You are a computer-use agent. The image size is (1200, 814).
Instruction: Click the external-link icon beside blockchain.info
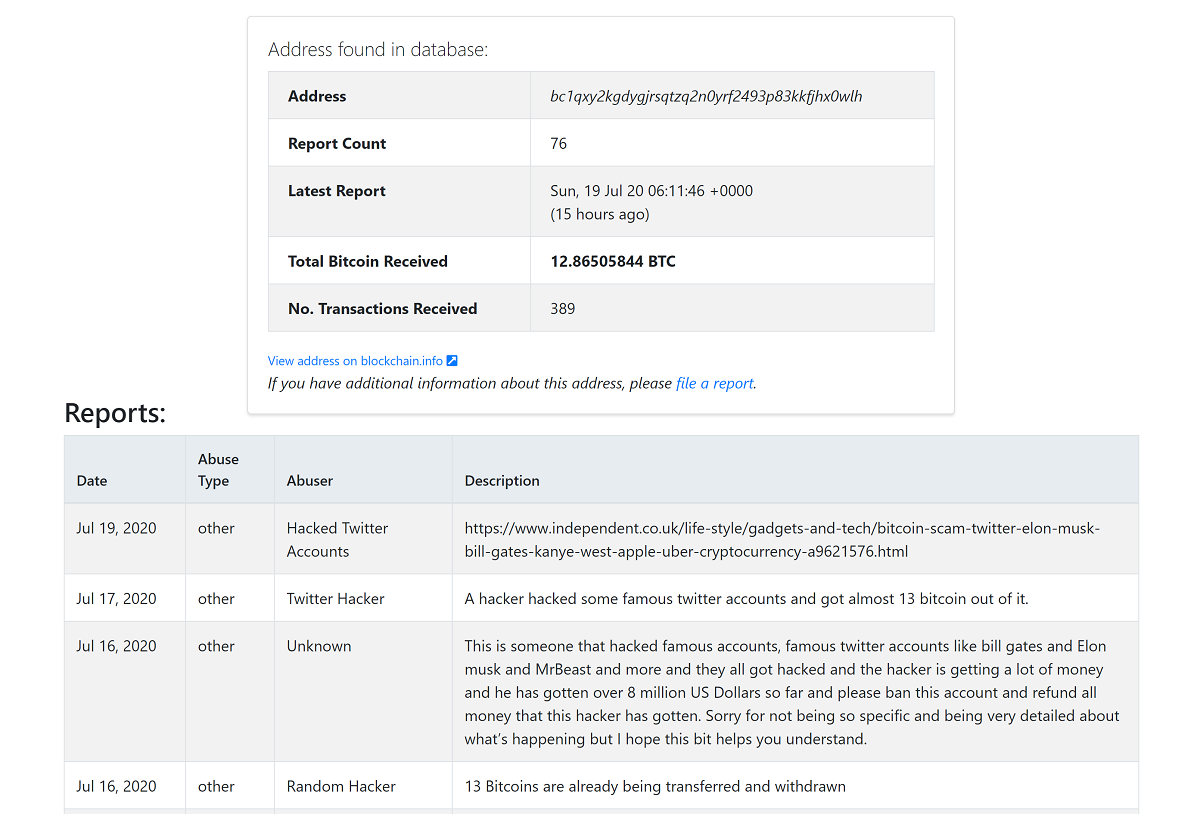pos(452,361)
